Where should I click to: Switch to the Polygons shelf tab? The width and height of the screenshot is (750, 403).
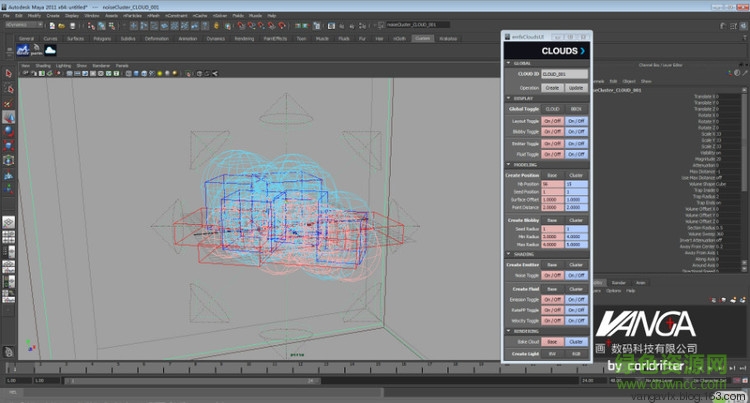pyautogui.click(x=101, y=38)
